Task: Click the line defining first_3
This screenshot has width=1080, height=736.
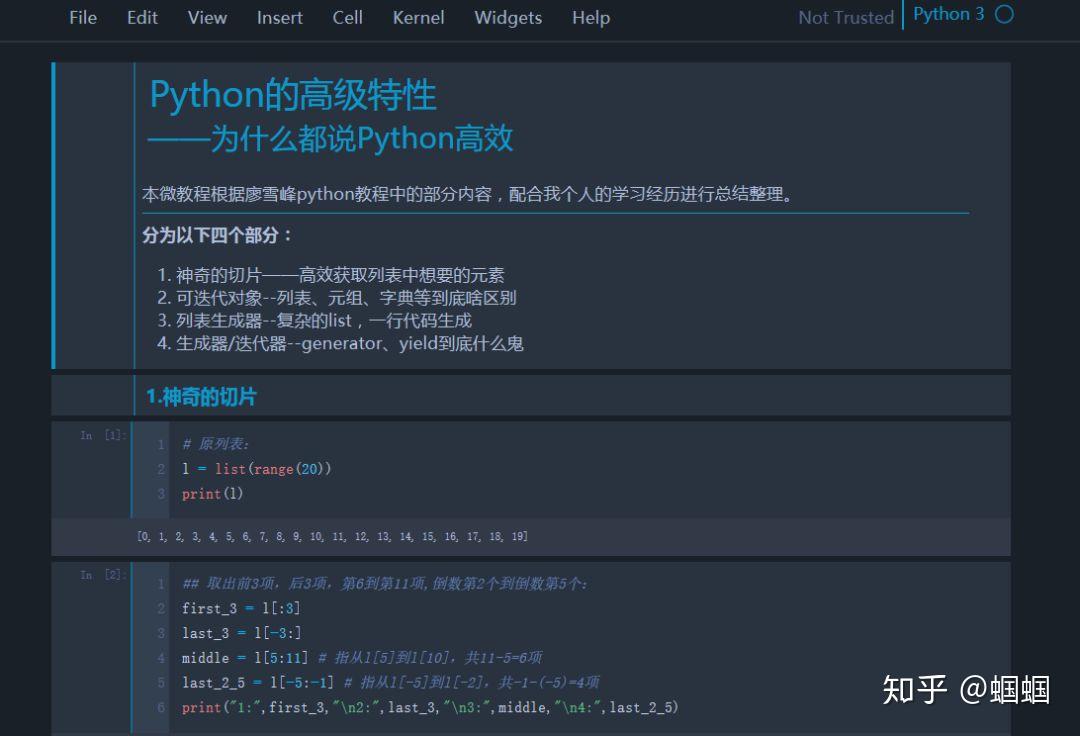Action: (x=241, y=608)
